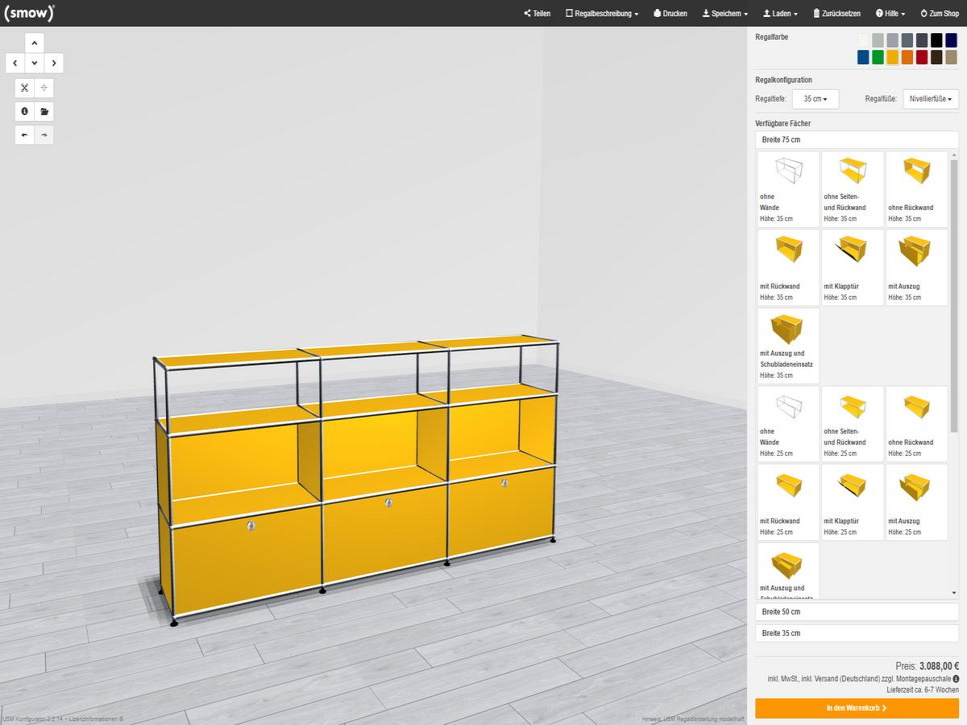
Task: Undo the last change with the undo arrow
Action: 25,135
